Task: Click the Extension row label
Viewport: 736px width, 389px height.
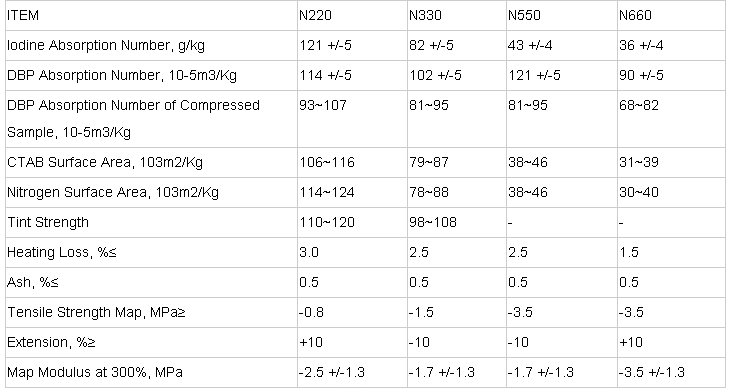Action: click(51, 343)
